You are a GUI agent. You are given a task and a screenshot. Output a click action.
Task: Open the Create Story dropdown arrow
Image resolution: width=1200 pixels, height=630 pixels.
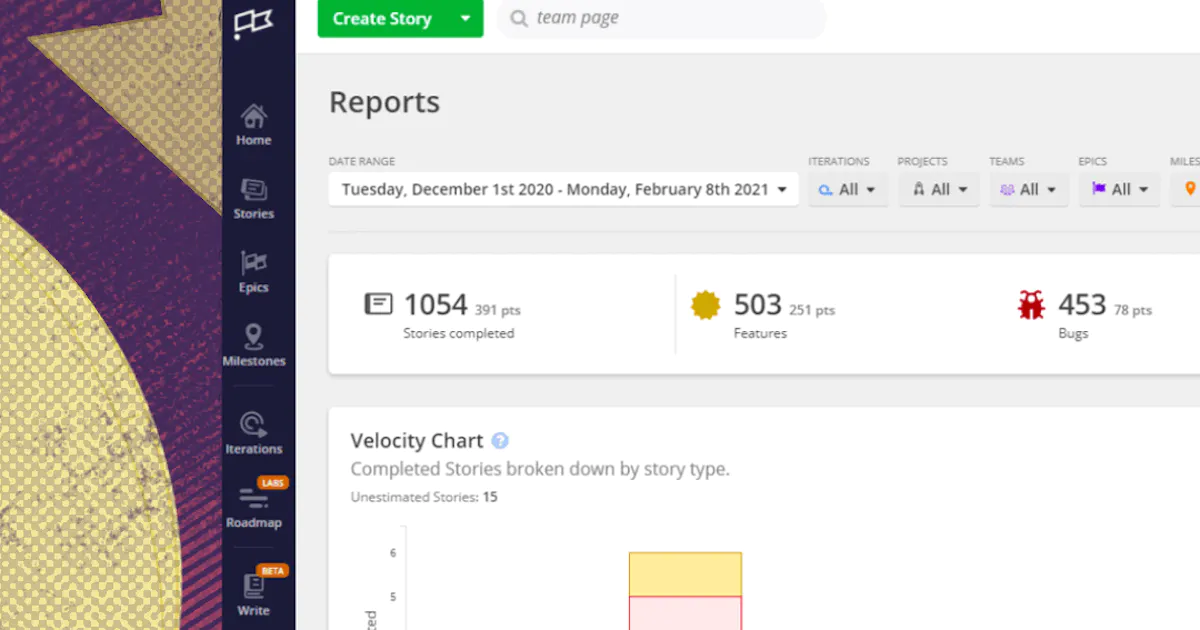(466, 18)
